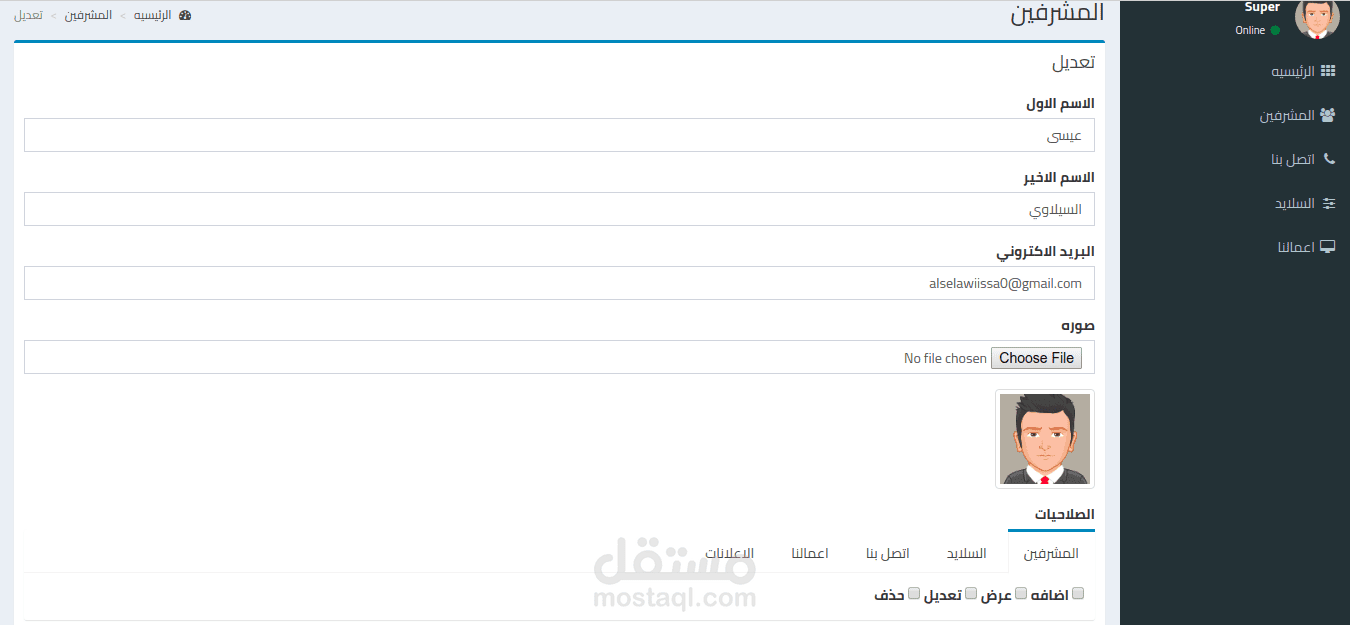Open الرئيسيه in the sidebar menu
The width and height of the screenshot is (1350, 625).
tap(1293, 72)
